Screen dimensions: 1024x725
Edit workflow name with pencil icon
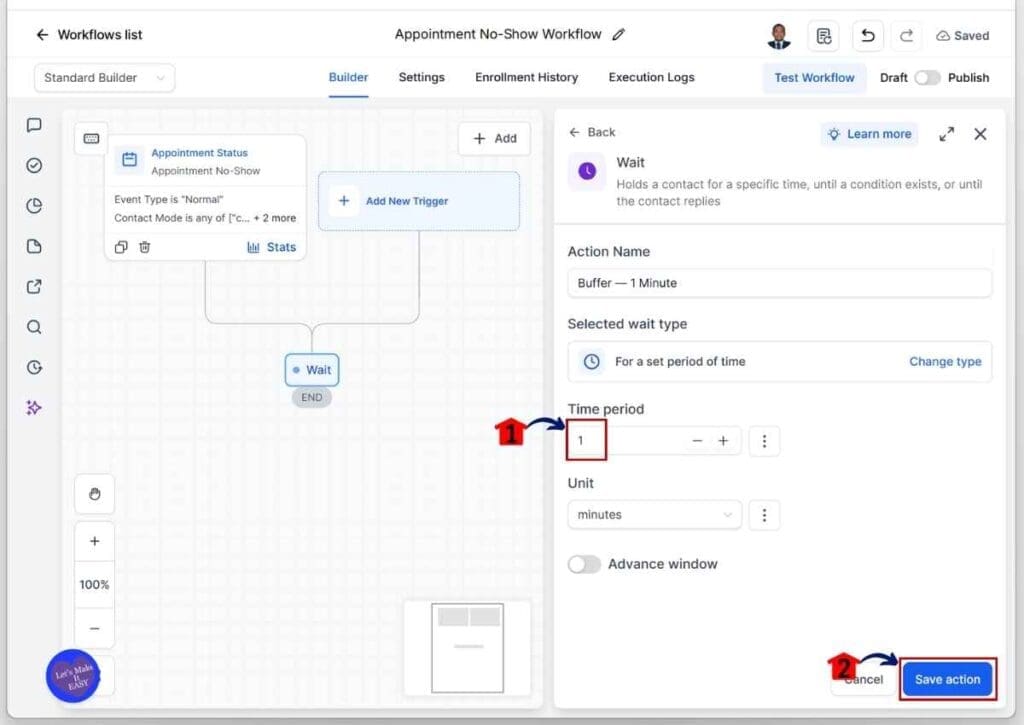(618, 35)
